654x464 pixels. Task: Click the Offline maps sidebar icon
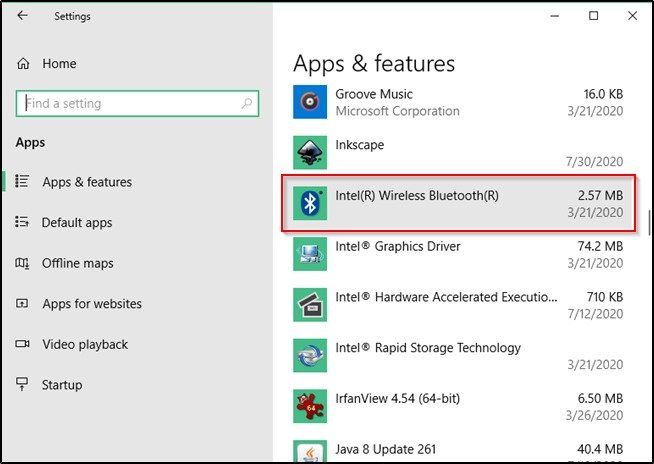pyautogui.click(x=22, y=263)
